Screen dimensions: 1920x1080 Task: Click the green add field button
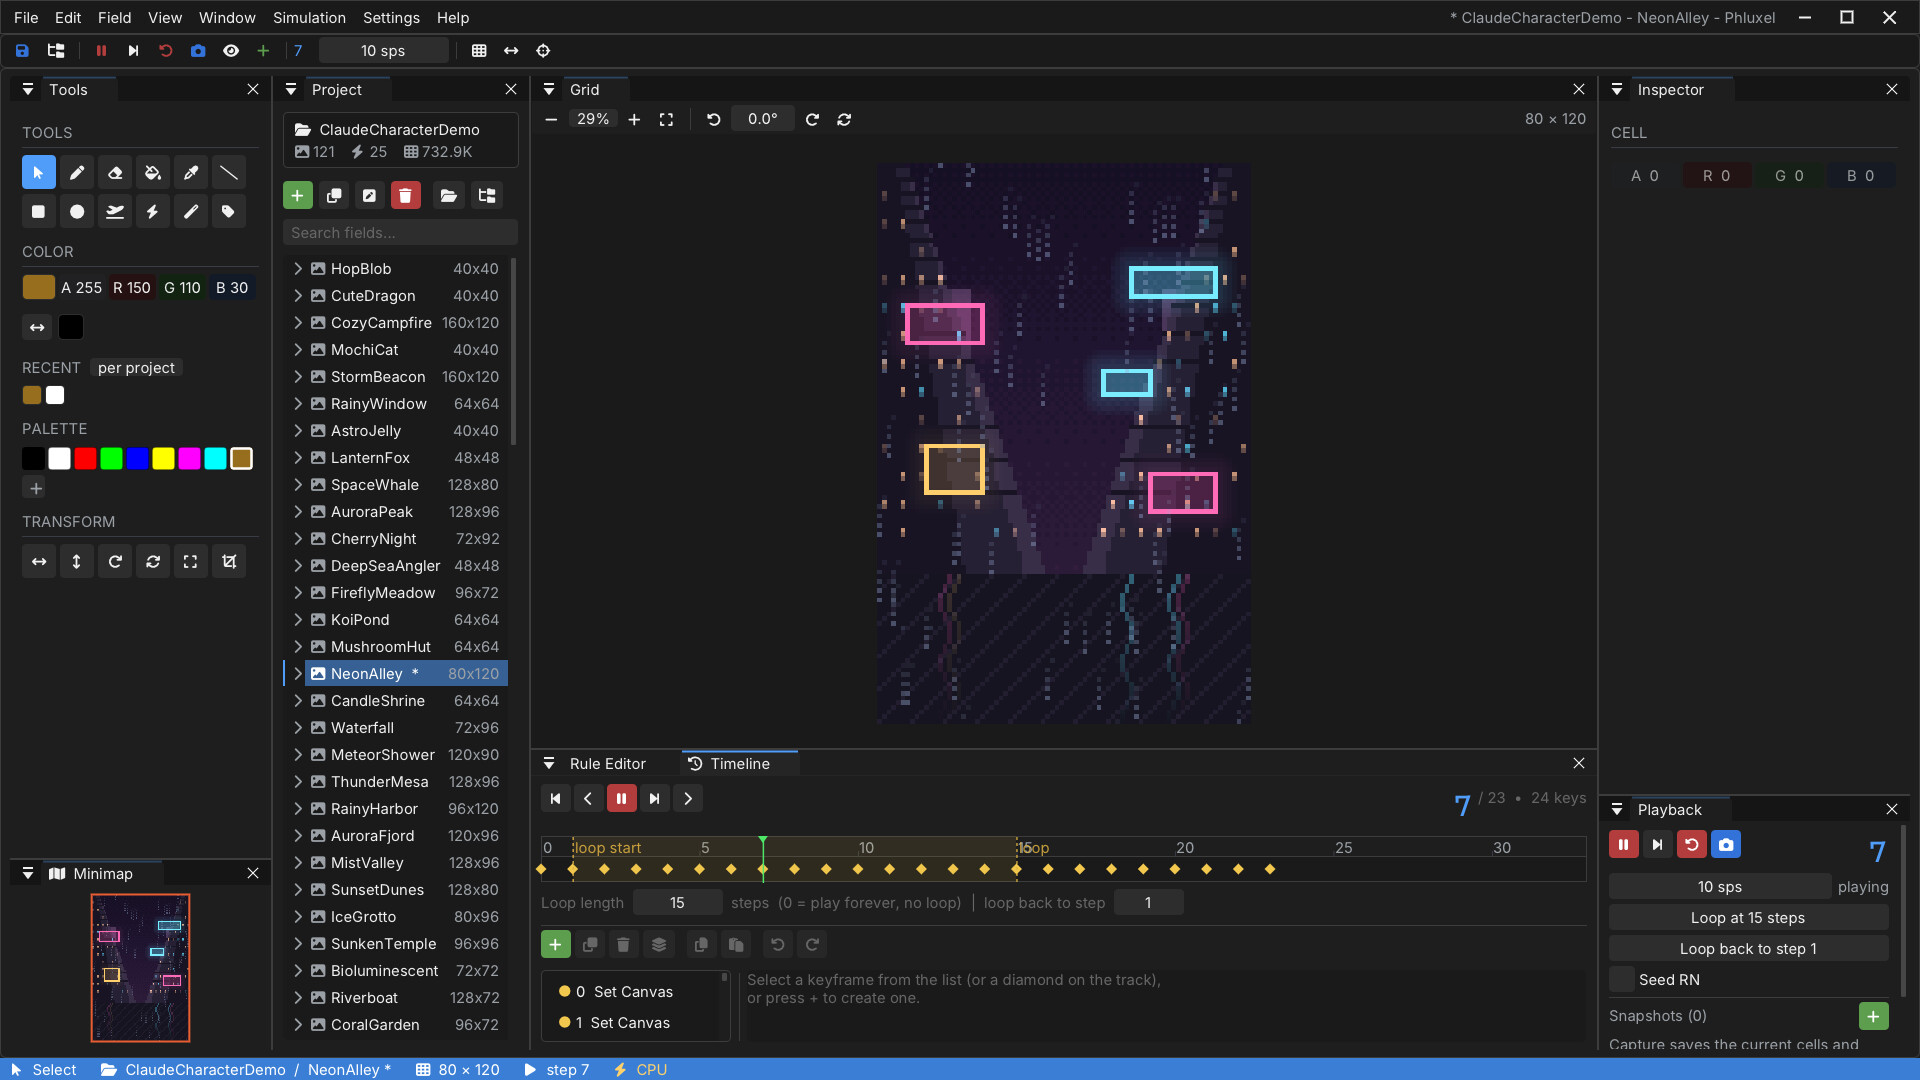298,196
